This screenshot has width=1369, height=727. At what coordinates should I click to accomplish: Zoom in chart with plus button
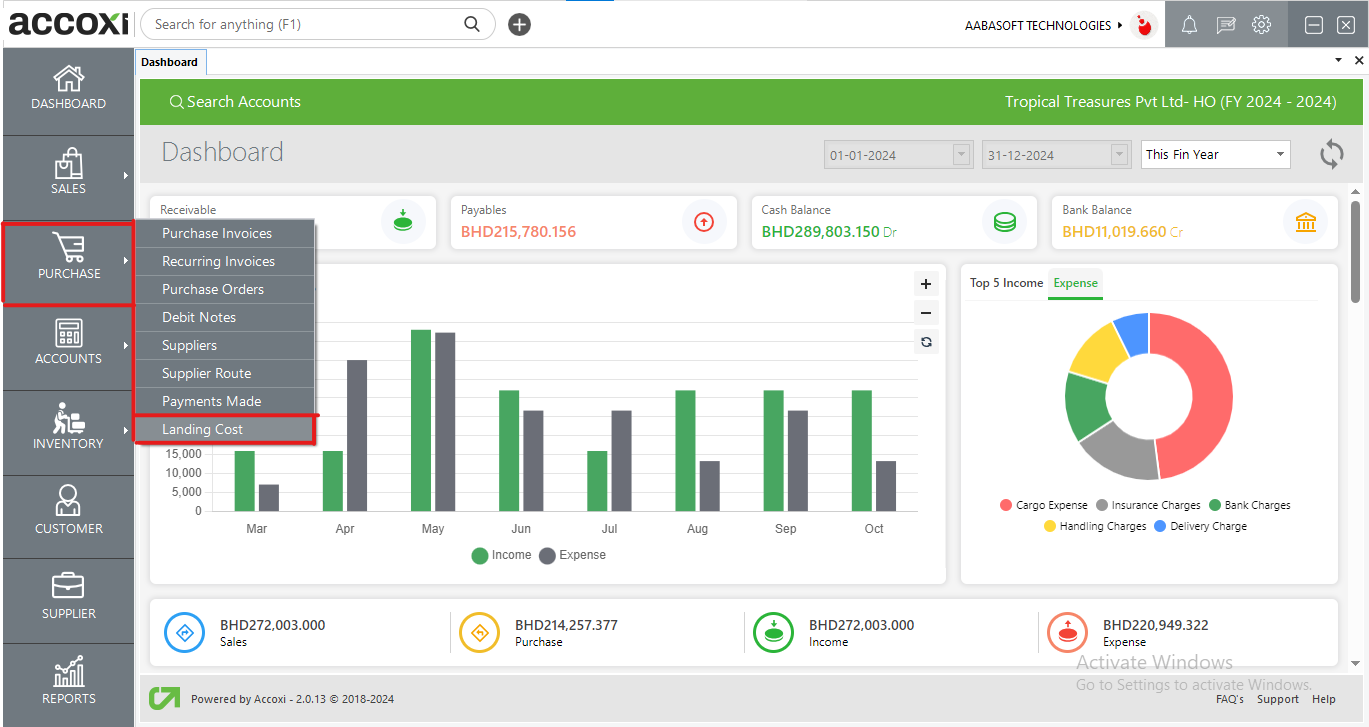coord(926,284)
